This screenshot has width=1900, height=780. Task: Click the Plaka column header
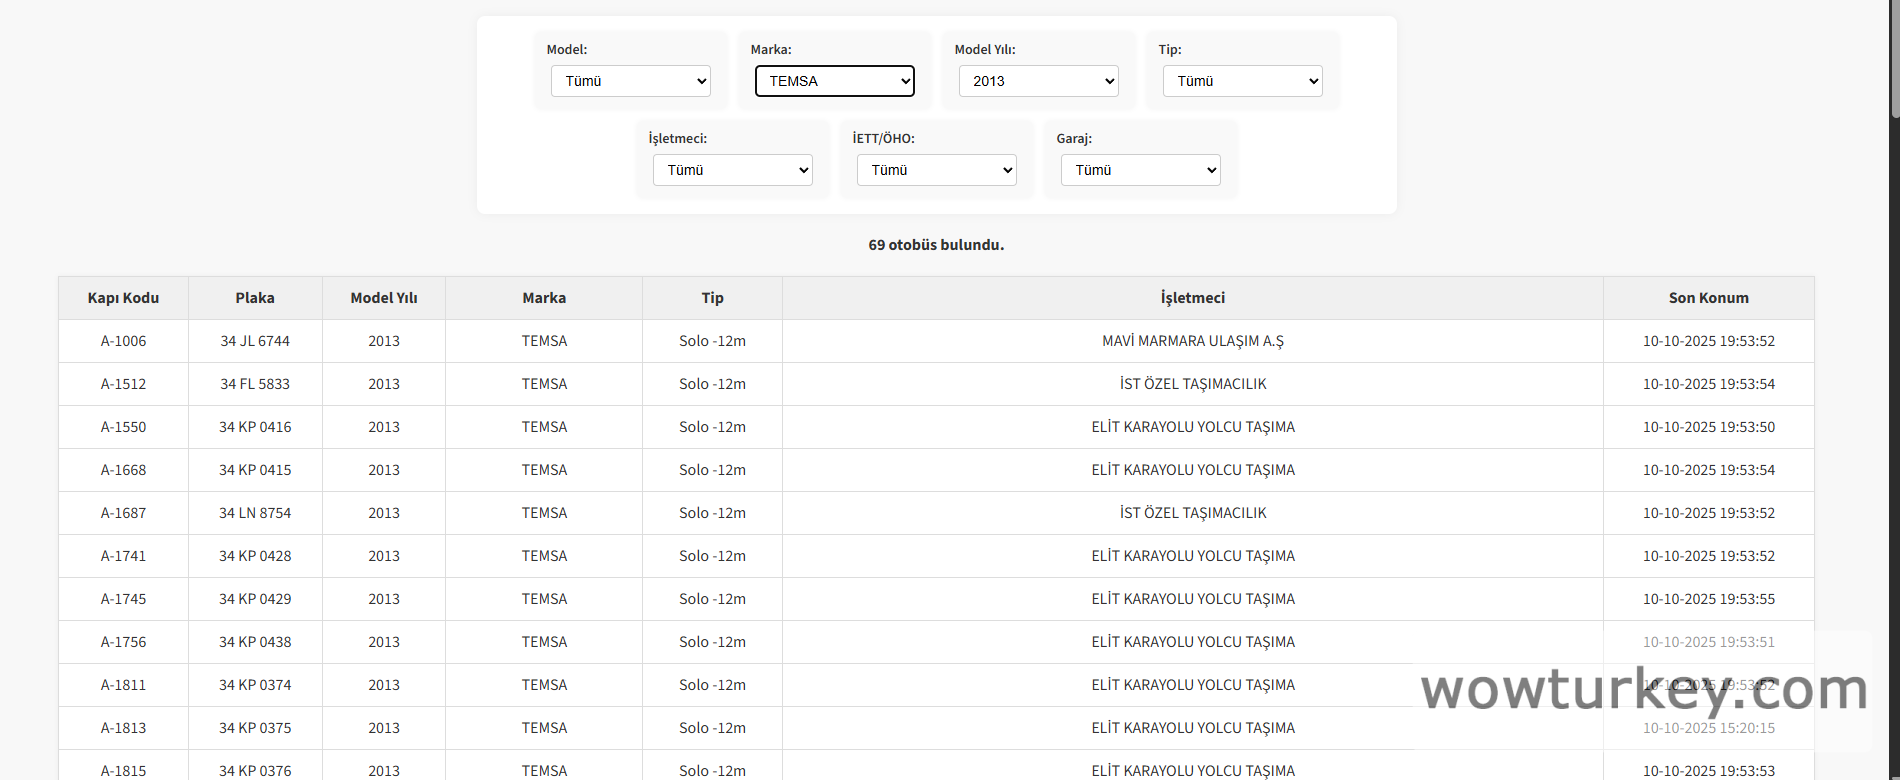[255, 298]
